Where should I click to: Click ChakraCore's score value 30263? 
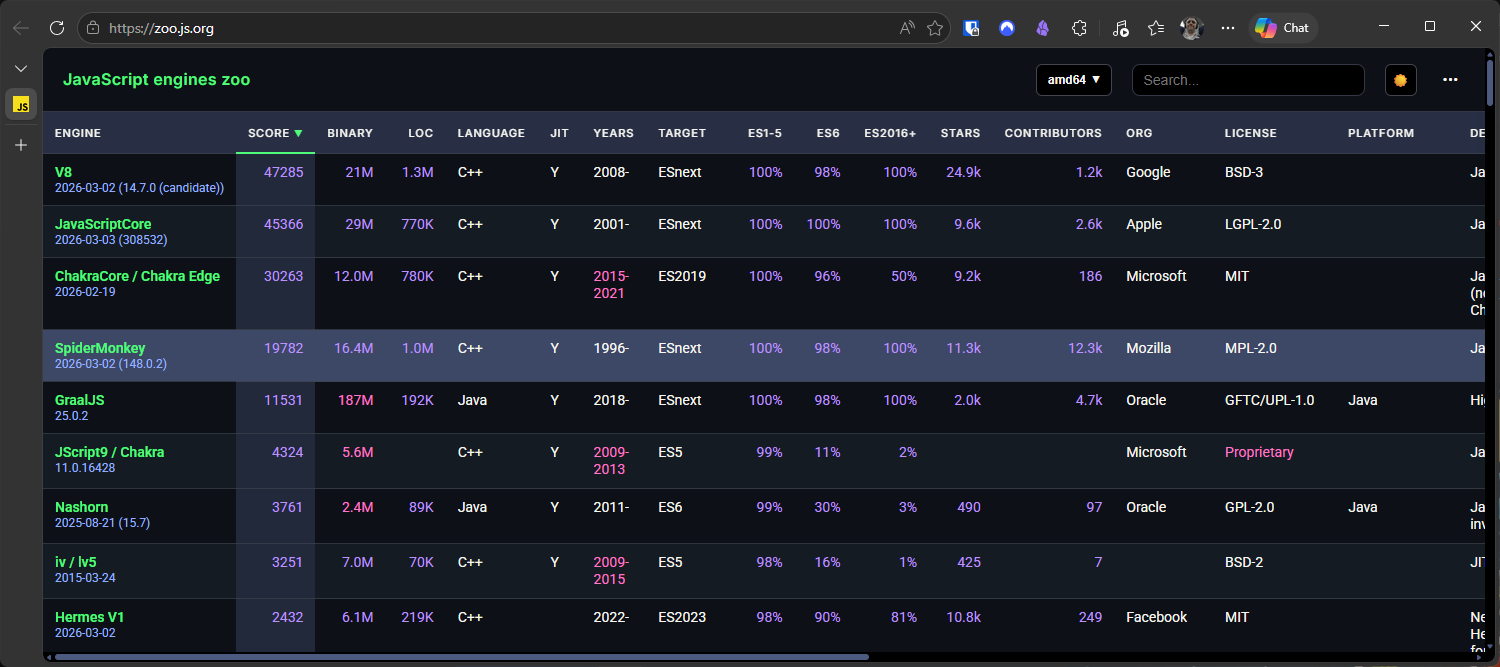(283, 276)
